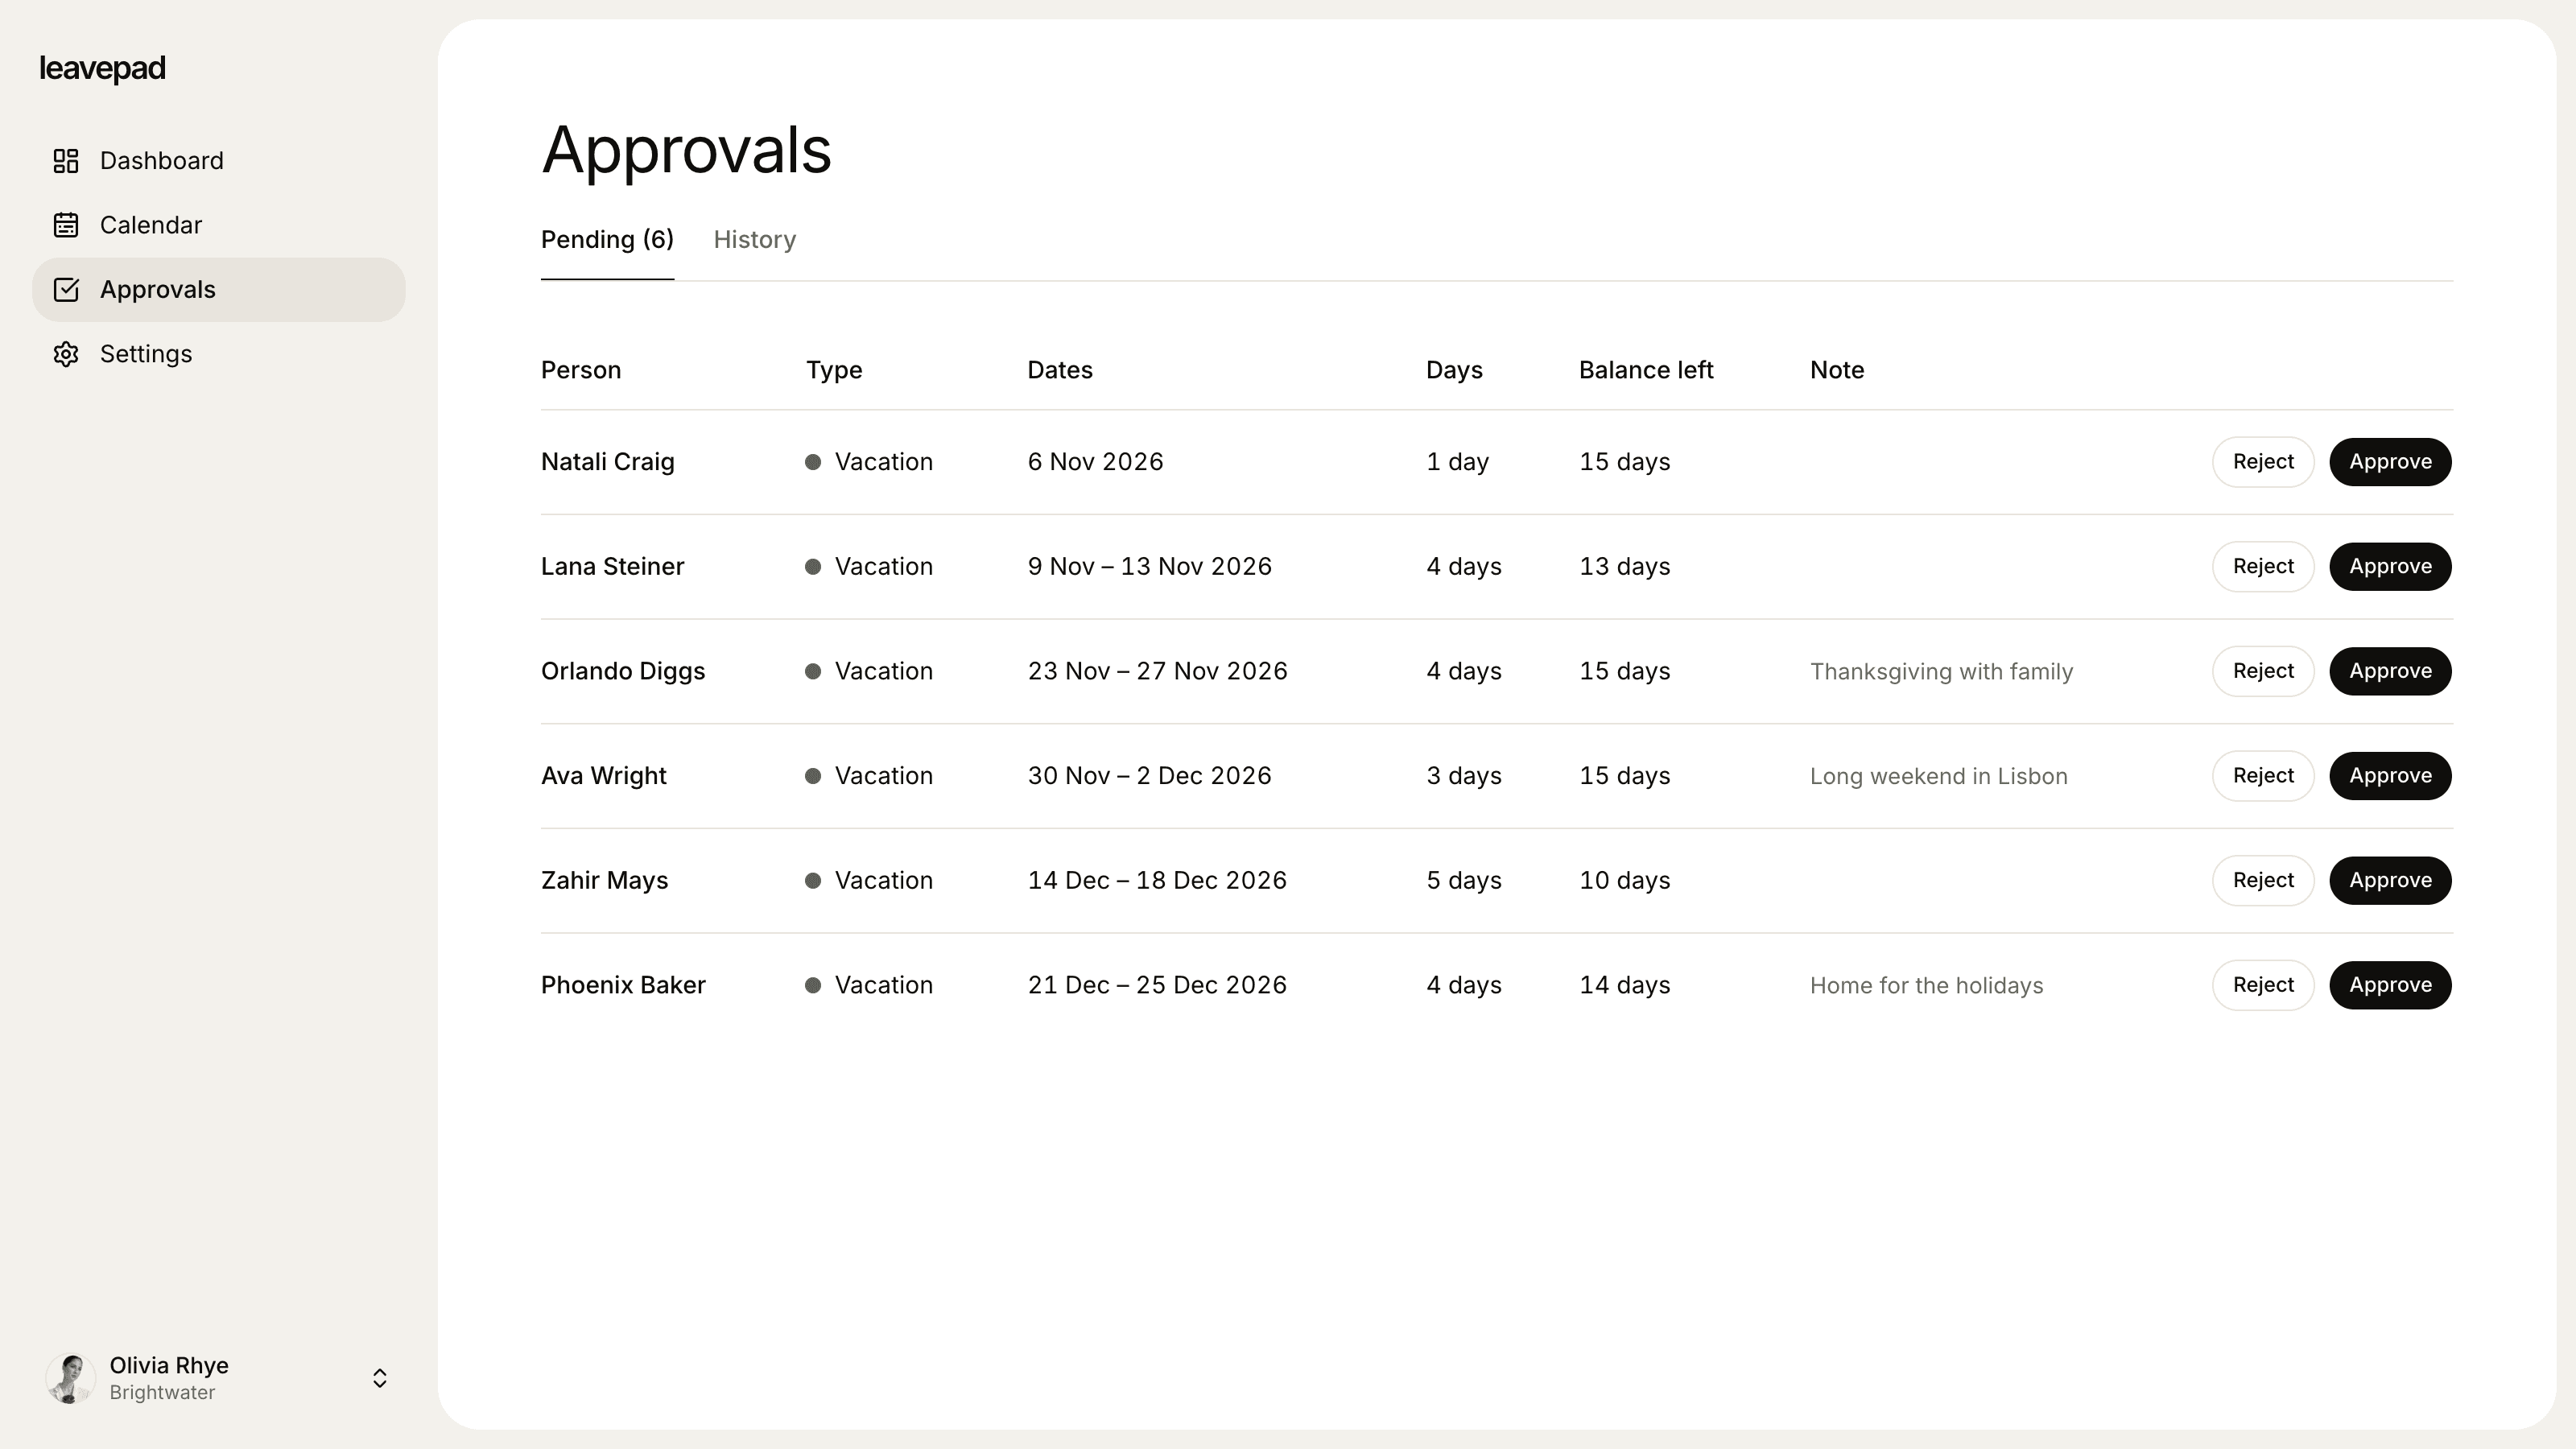Reject Orlando Diggs' request

coord(2263,671)
